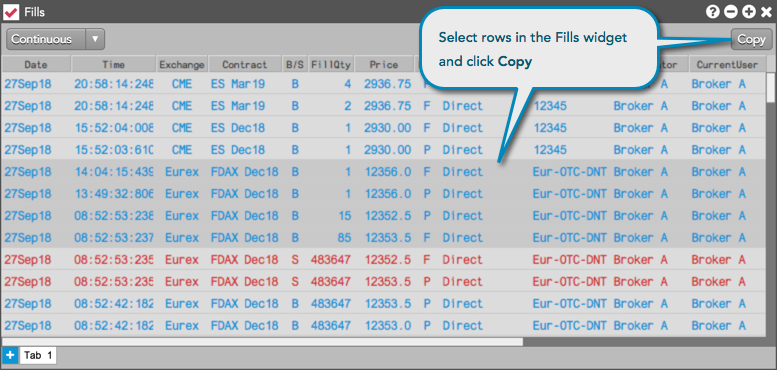Select the FDAX Dec18 row with FillQty 85
The image size is (777, 370).
pyautogui.click(x=384, y=237)
